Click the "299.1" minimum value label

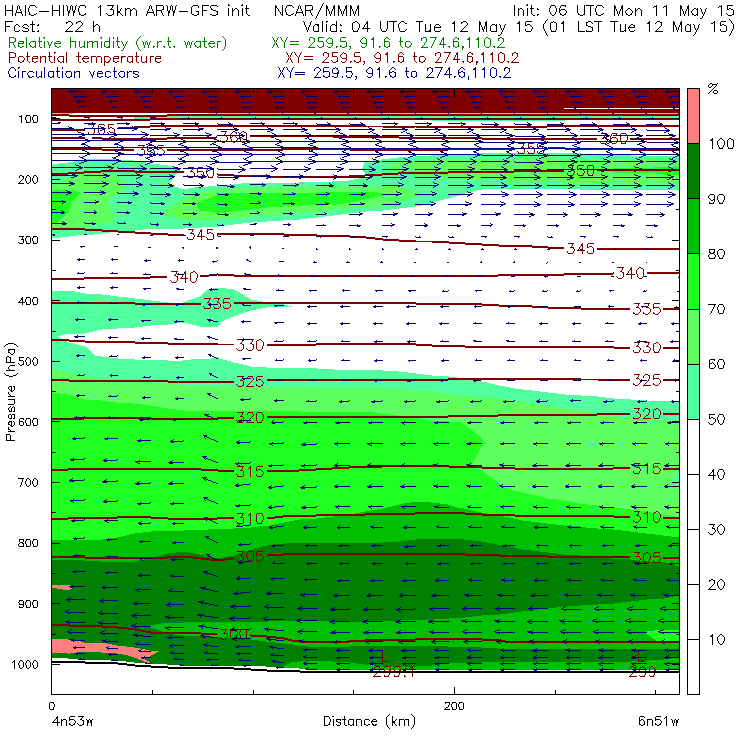[394, 672]
